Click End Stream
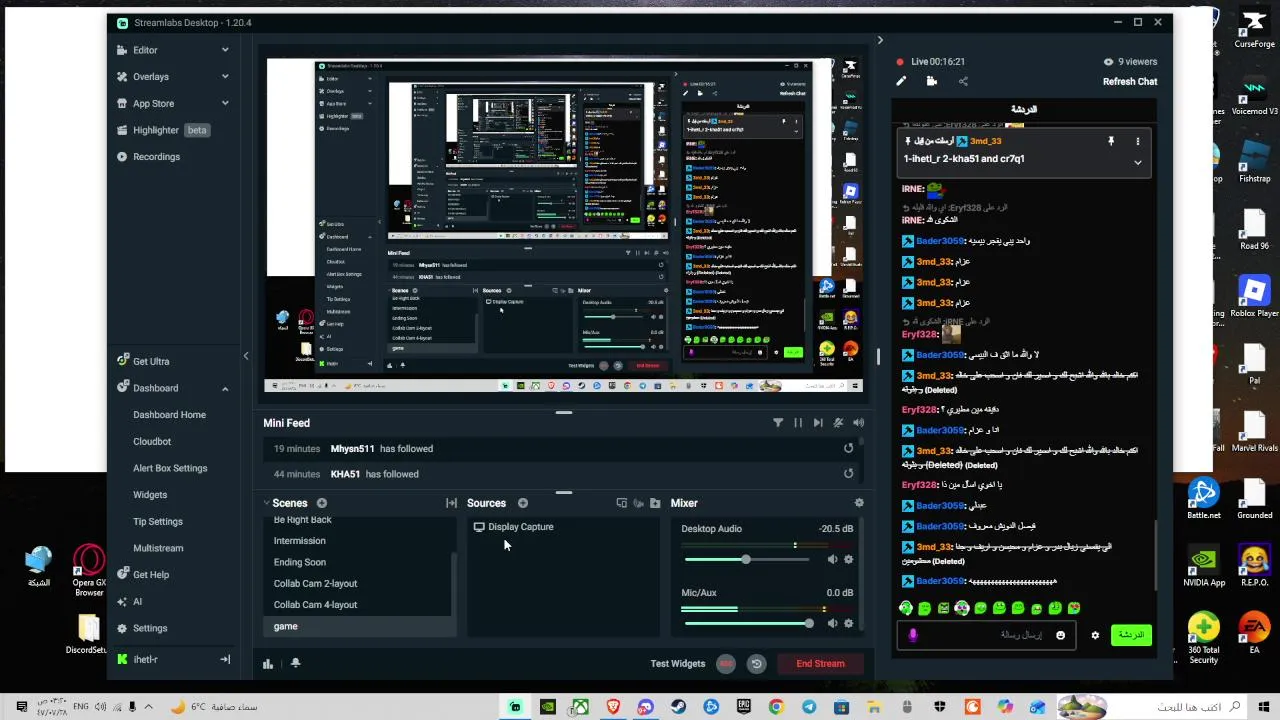 click(x=820, y=664)
